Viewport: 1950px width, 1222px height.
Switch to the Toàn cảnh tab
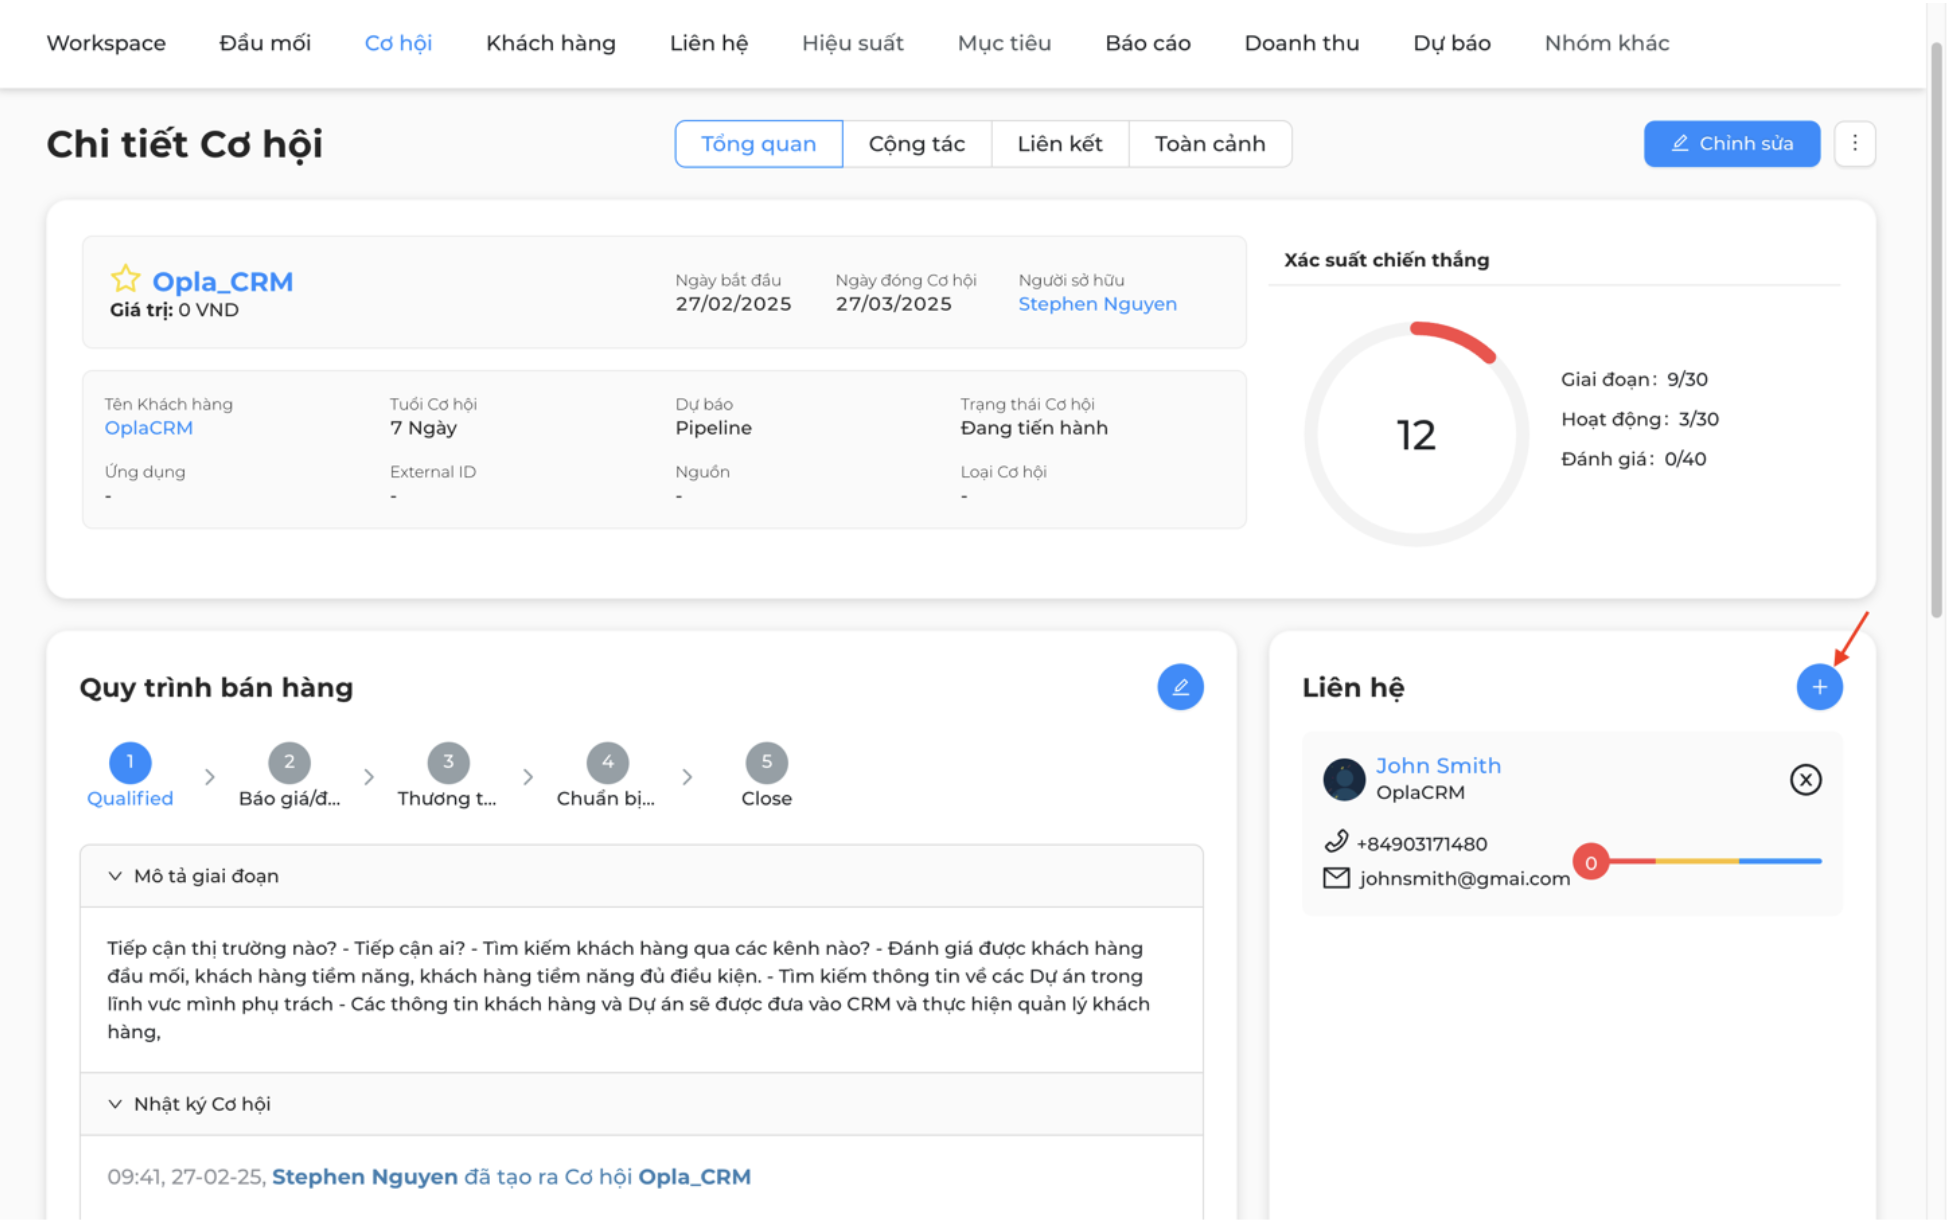1209,144
